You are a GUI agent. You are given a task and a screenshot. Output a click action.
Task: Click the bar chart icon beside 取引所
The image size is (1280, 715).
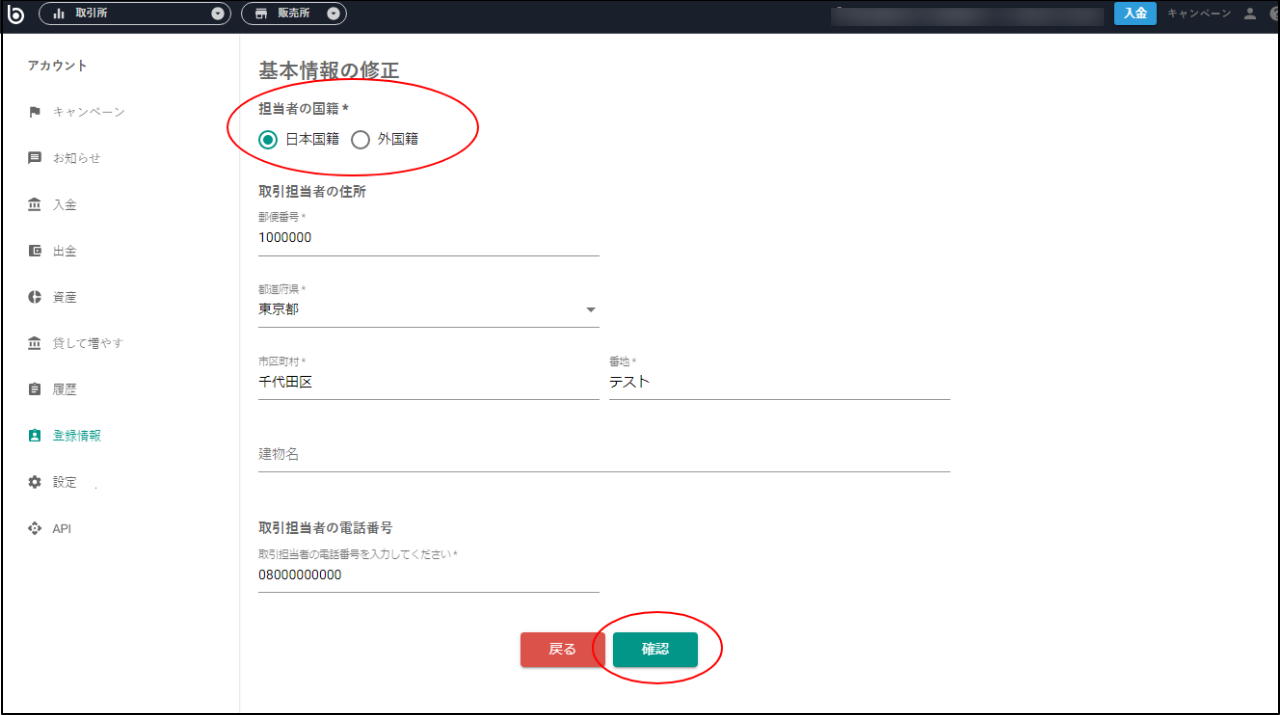(x=58, y=14)
